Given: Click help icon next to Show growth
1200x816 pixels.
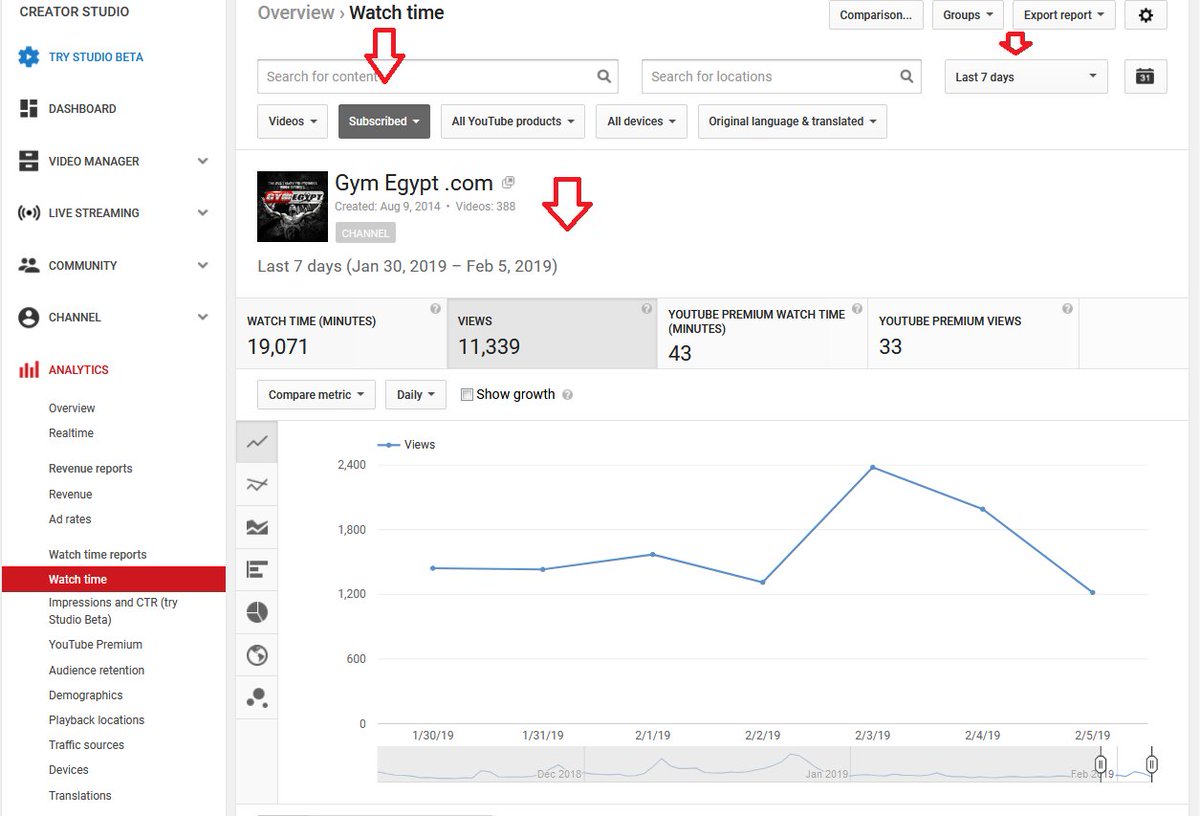Looking at the screenshot, I should 567,395.
